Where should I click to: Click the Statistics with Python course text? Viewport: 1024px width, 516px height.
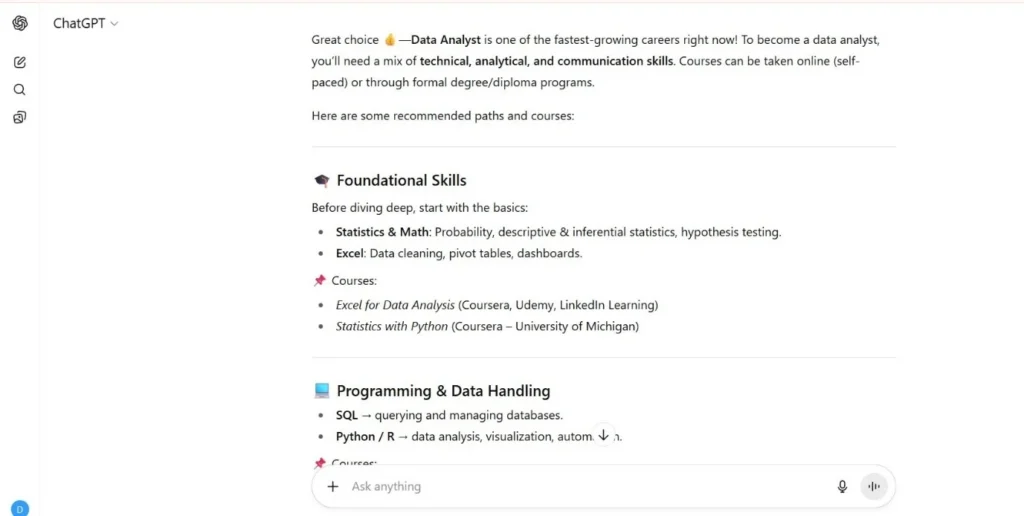[x=392, y=326]
